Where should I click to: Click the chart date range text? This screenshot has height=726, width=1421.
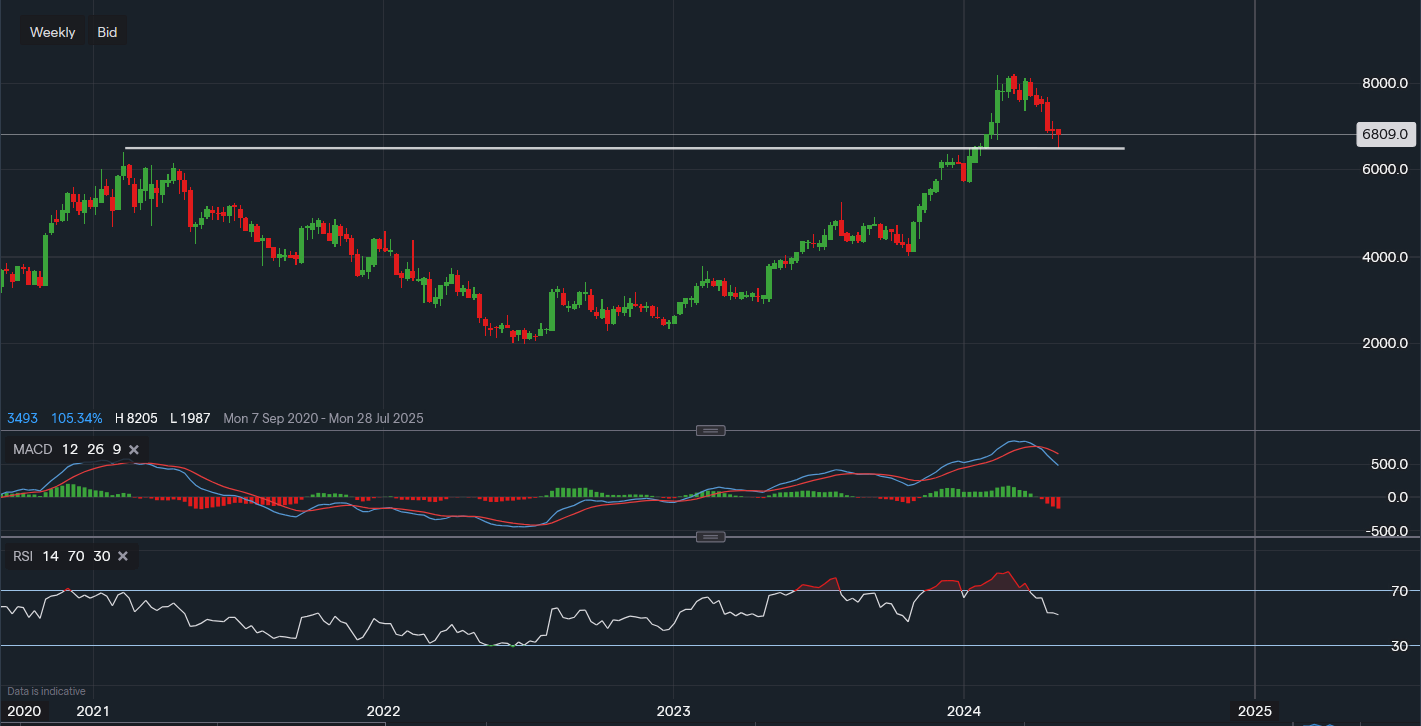pyautogui.click(x=323, y=418)
